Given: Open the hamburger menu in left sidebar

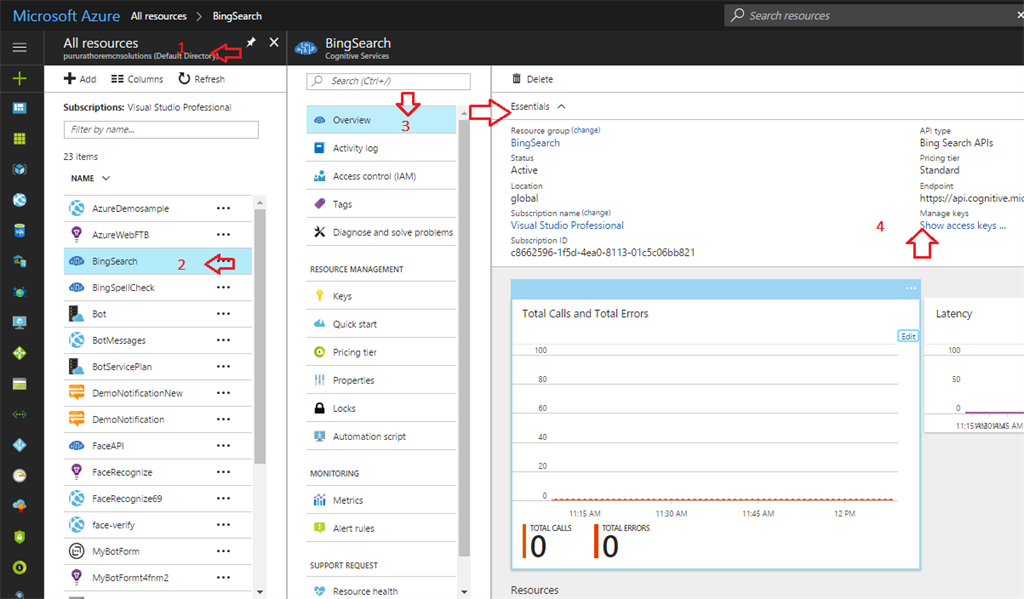Looking at the screenshot, I should tap(20, 47).
